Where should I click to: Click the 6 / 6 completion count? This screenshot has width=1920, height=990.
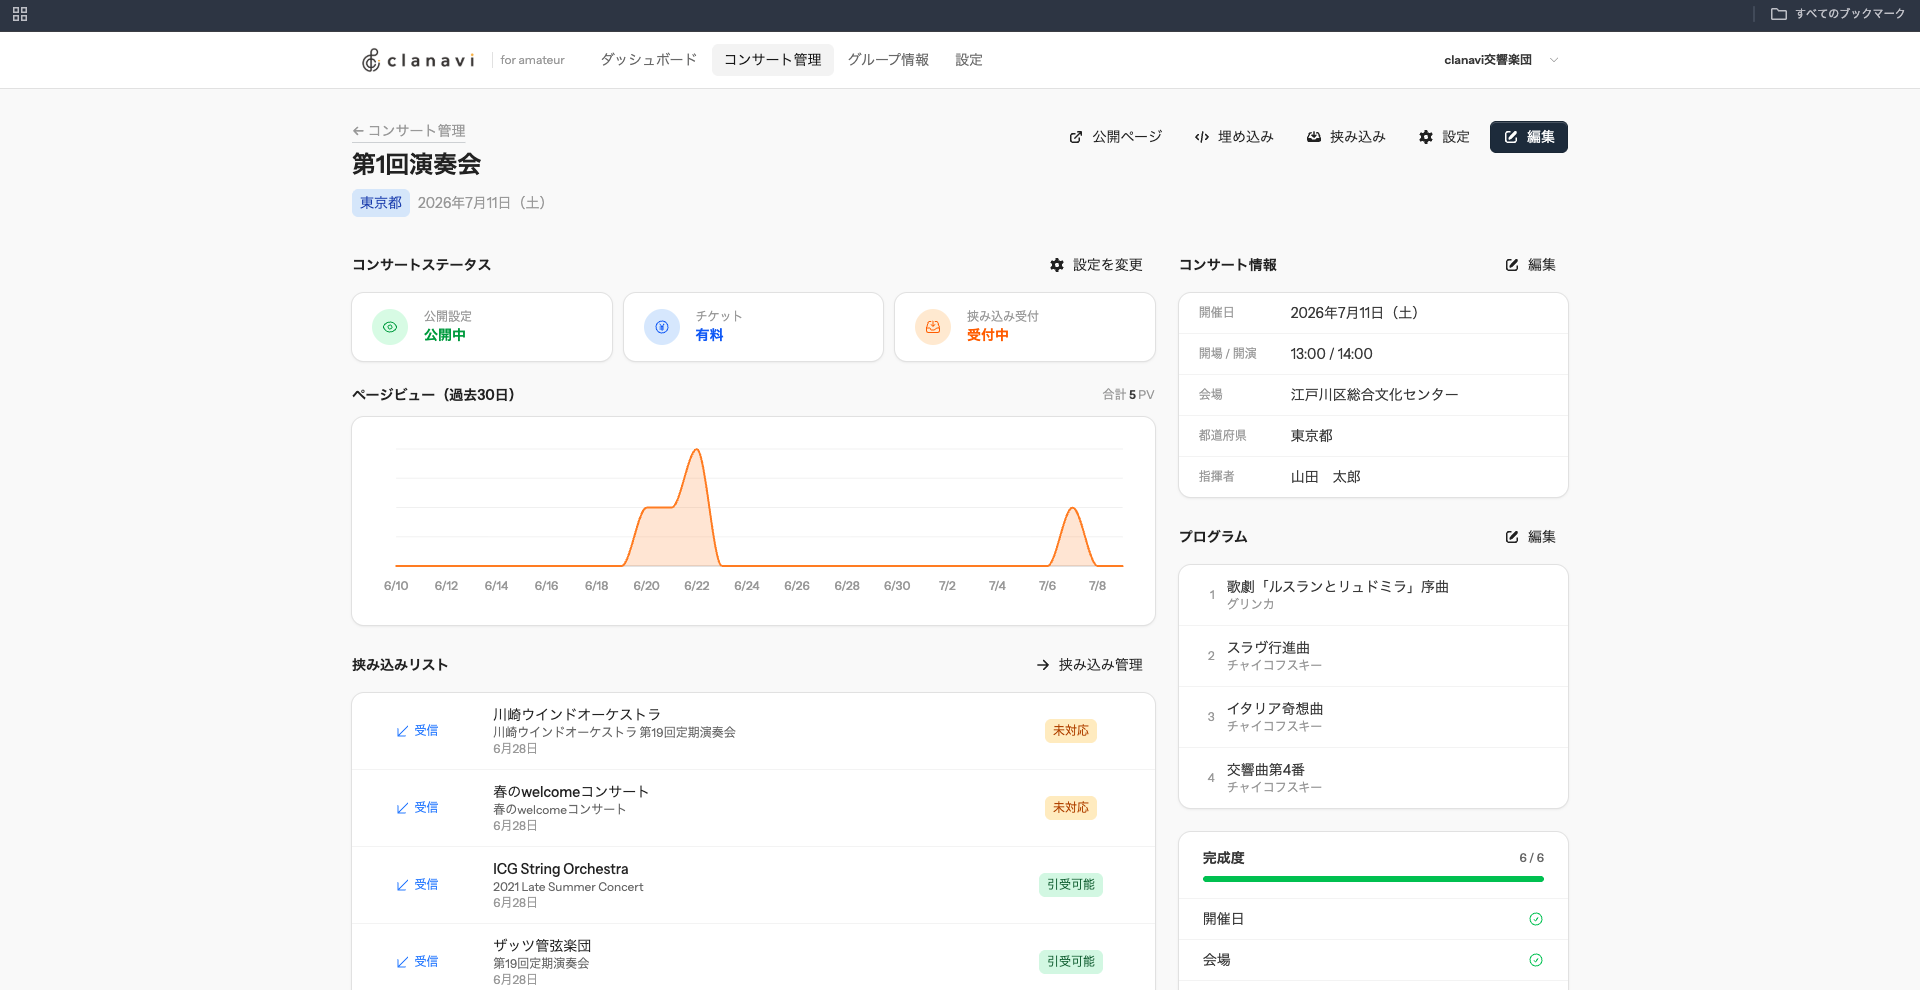pyautogui.click(x=1531, y=858)
